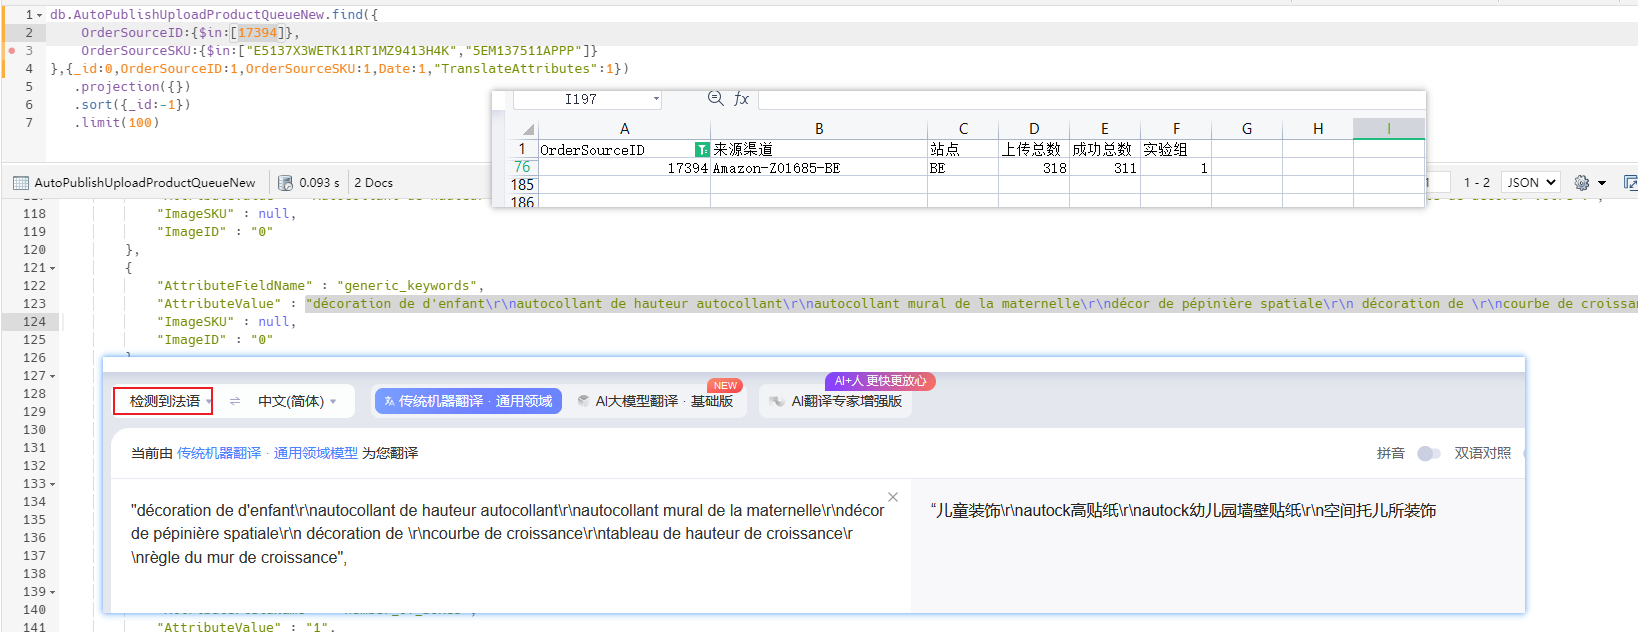Click cell containing 17394 in spreadsheet
This screenshot has width=1638, height=632.
[x=624, y=168]
